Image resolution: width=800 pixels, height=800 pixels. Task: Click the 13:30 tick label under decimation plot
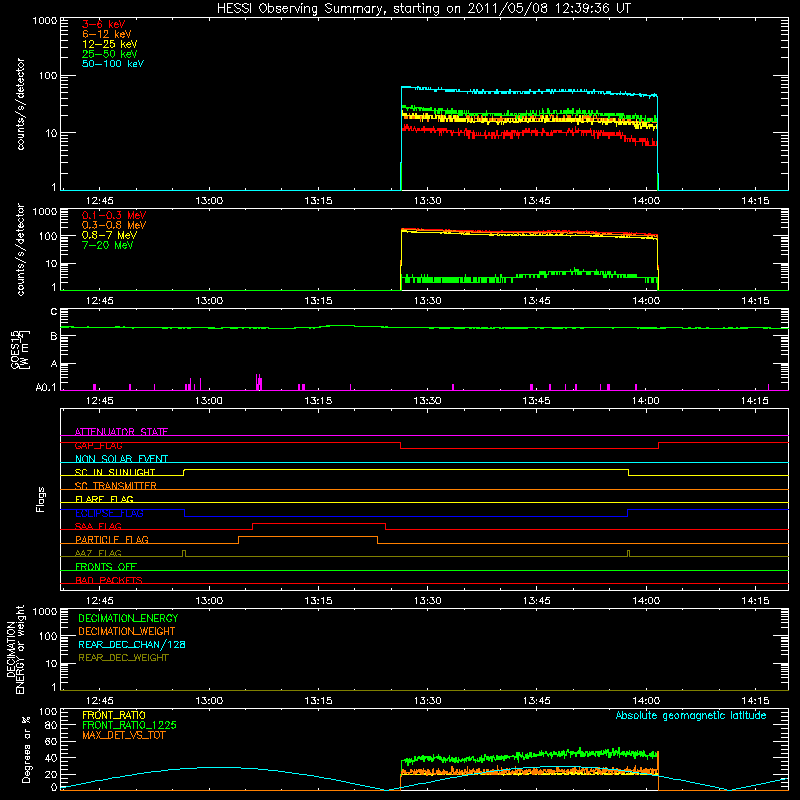427,701
